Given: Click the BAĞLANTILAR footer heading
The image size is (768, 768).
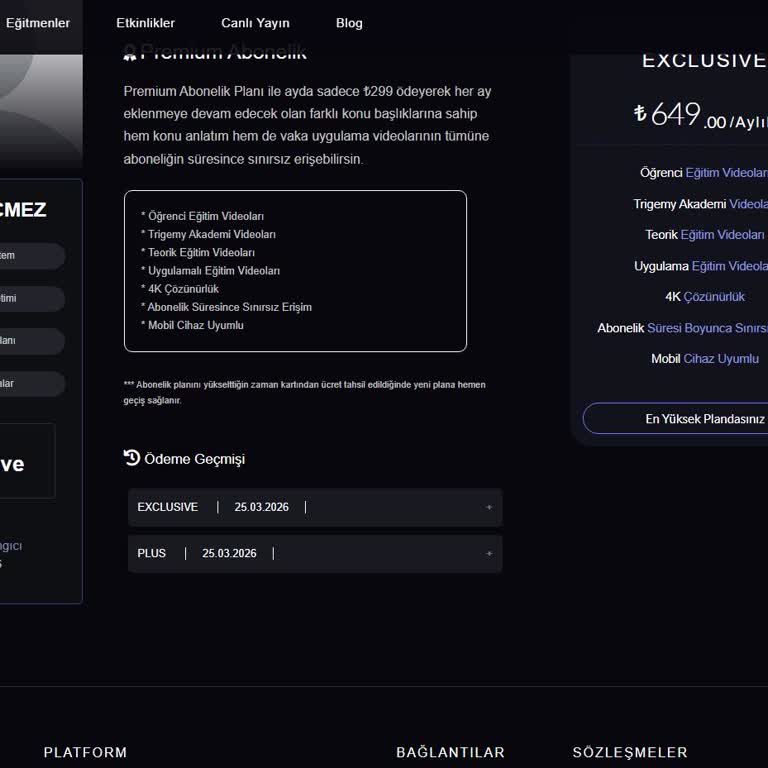Looking at the screenshot, I should [x=450, y=752].
